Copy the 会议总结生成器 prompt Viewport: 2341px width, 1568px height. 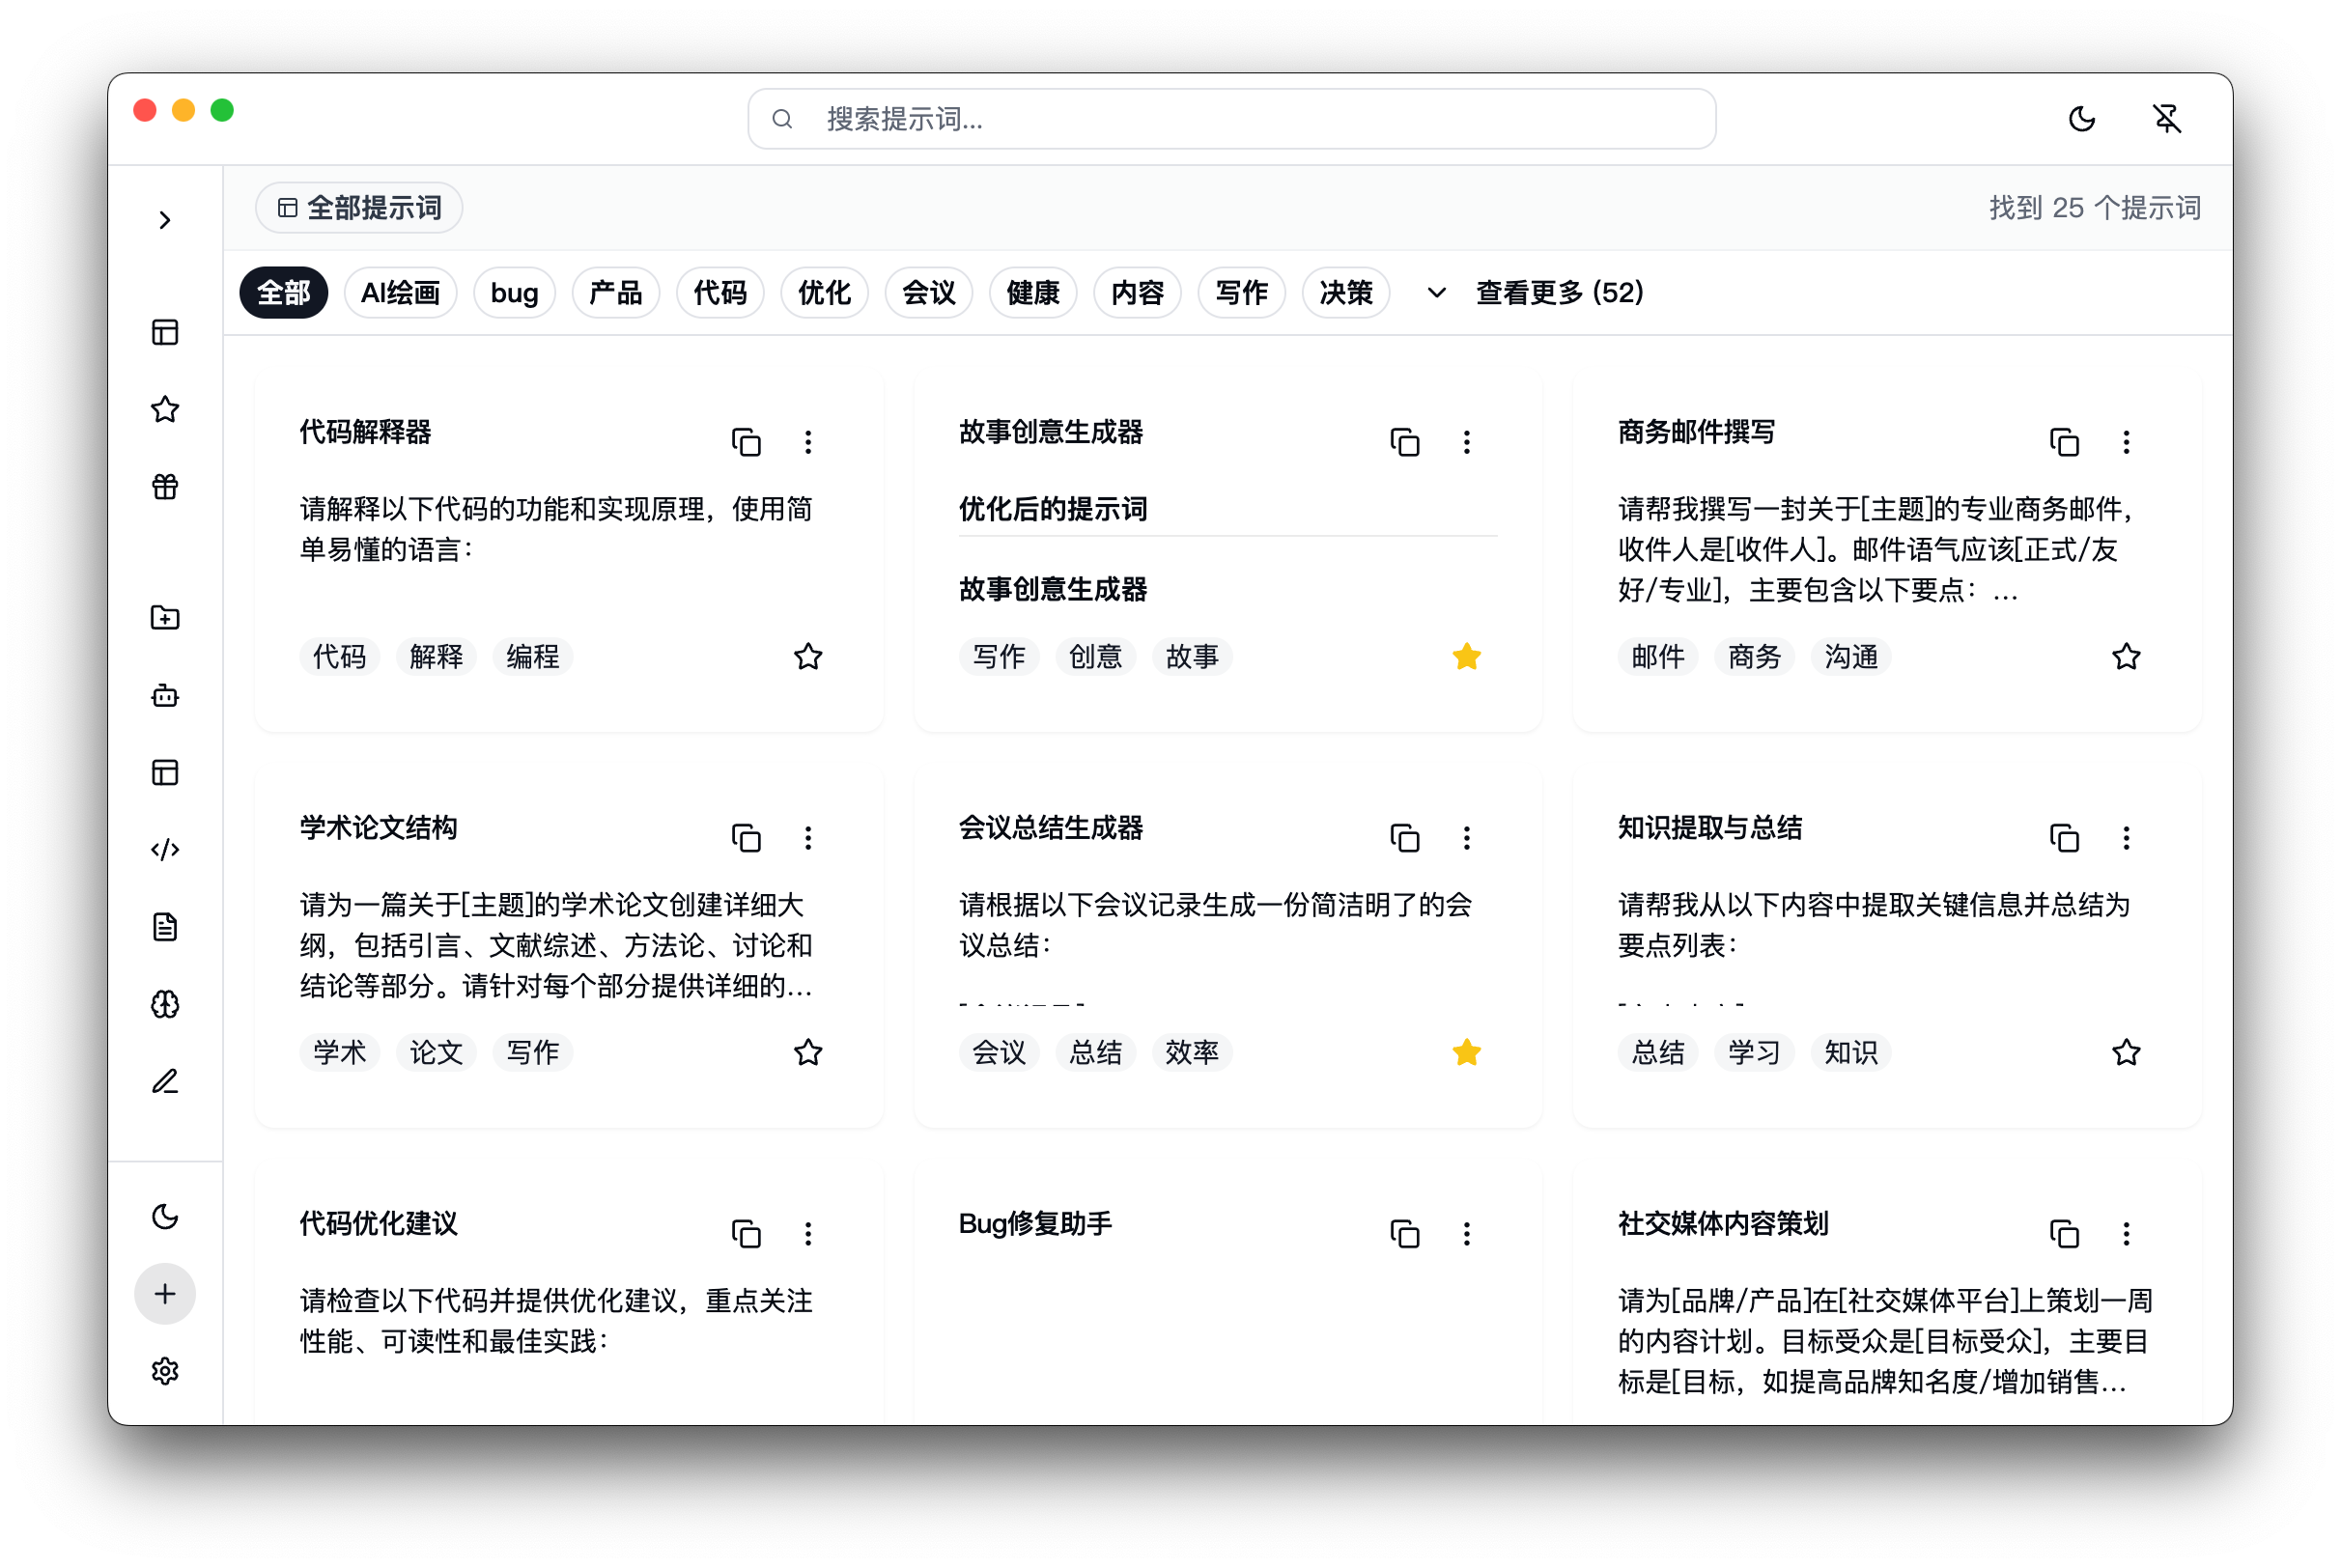(1405, 838)
